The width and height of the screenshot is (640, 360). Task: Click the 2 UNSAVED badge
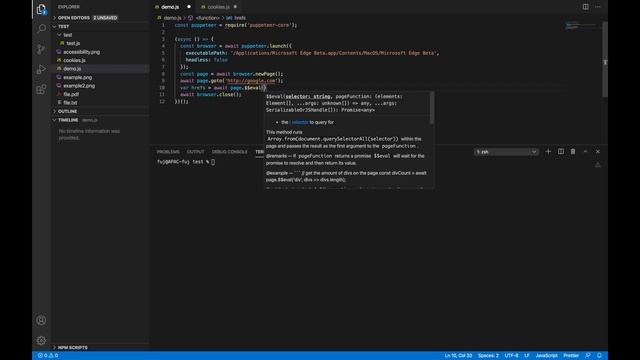point(105,18)
